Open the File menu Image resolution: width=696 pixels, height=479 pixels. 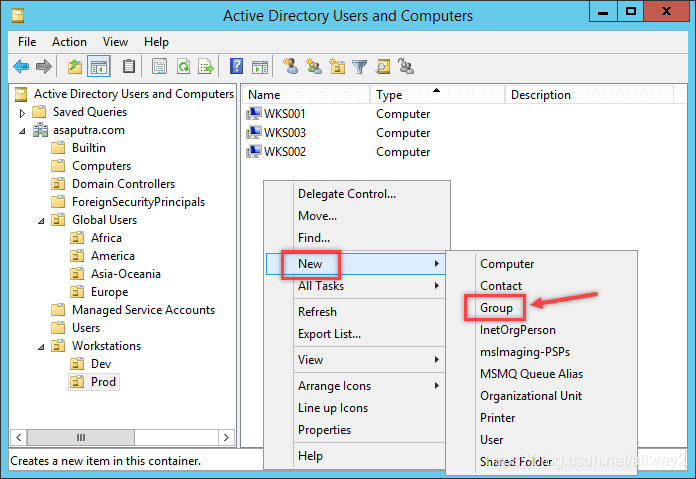27,42
